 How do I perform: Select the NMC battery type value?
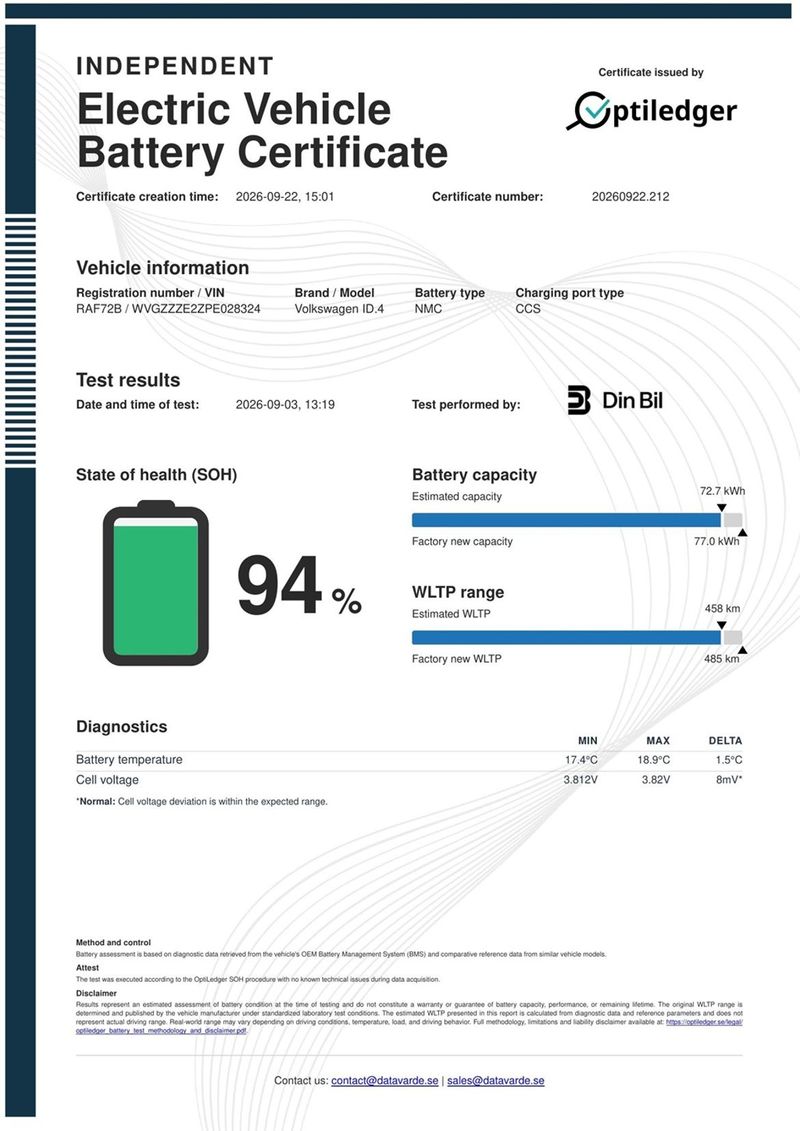[428, 309]
